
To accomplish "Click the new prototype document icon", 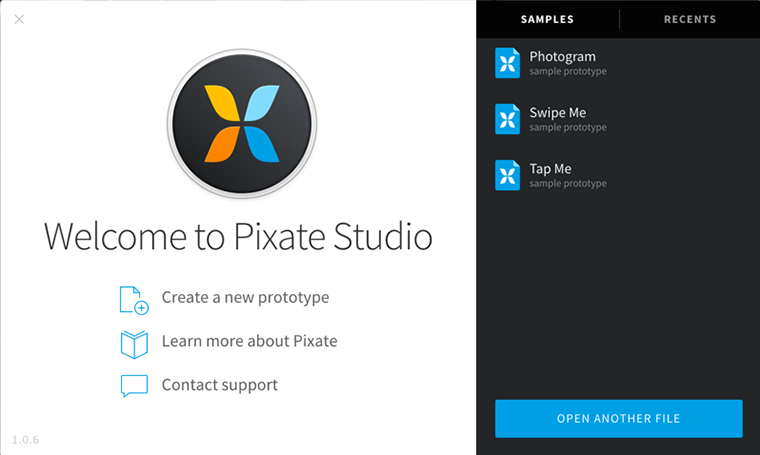I will [x=134, y=300].
